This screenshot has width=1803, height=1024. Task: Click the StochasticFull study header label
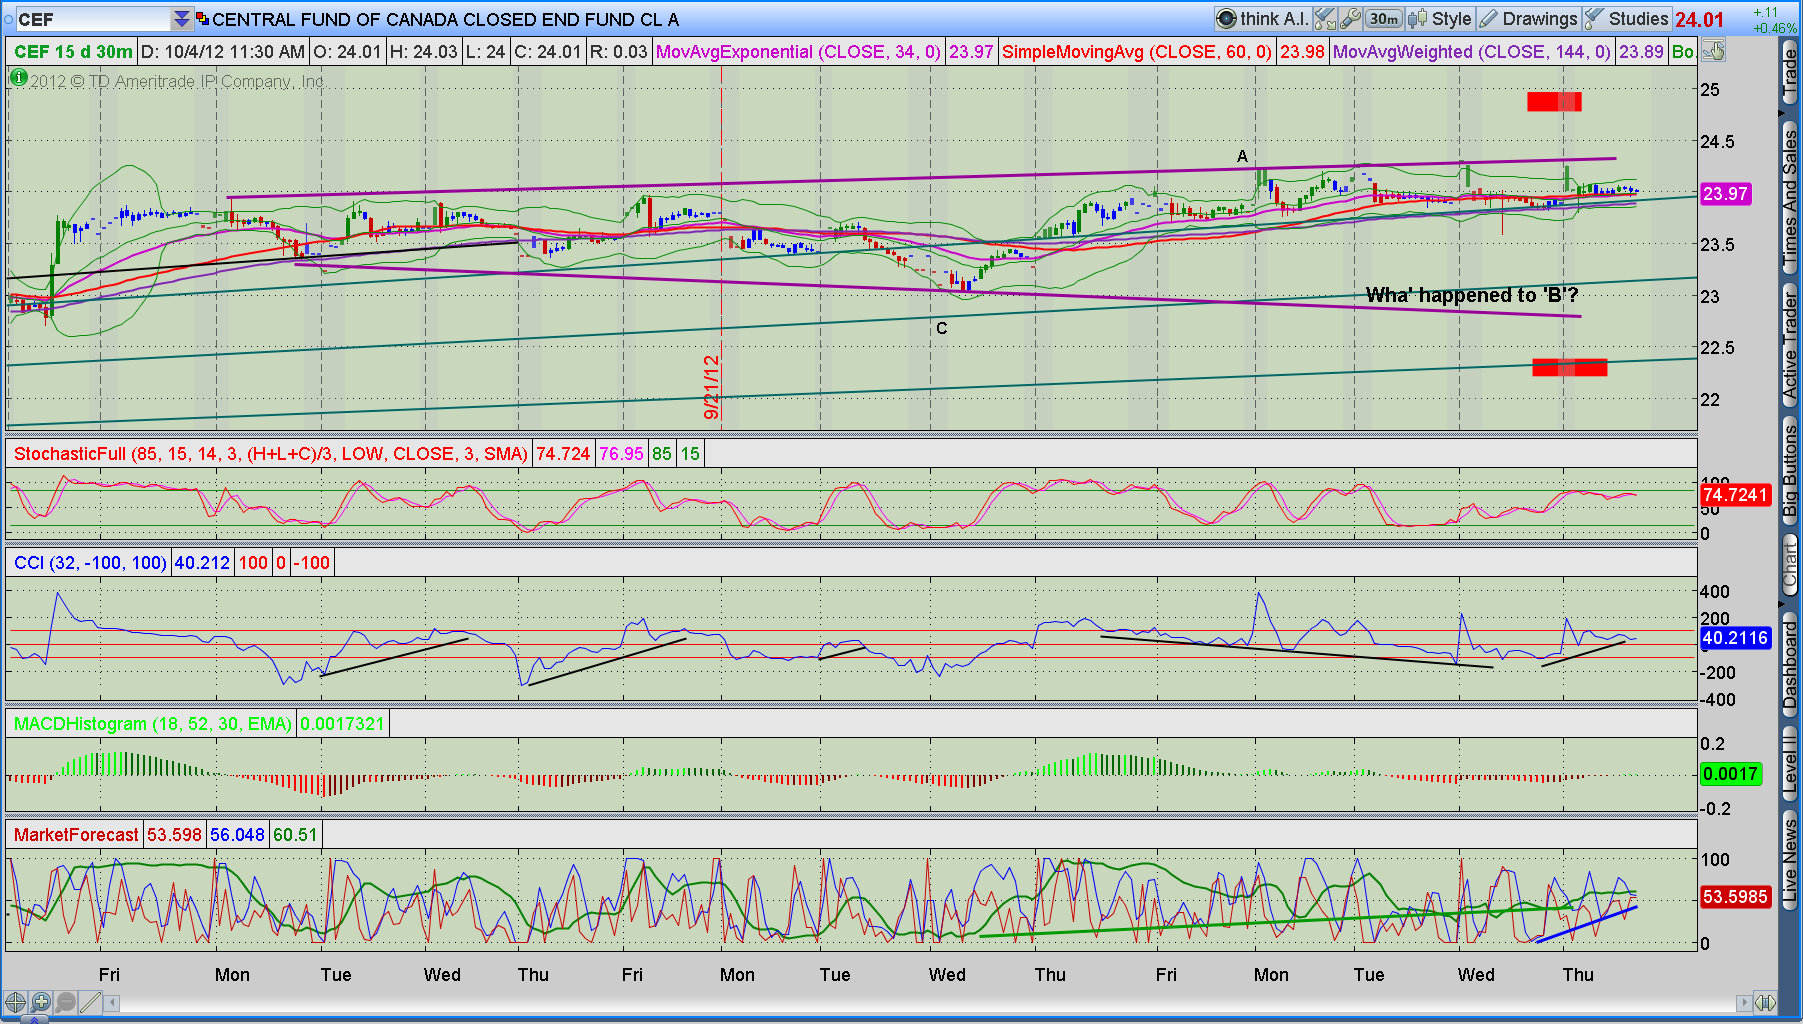270,454
